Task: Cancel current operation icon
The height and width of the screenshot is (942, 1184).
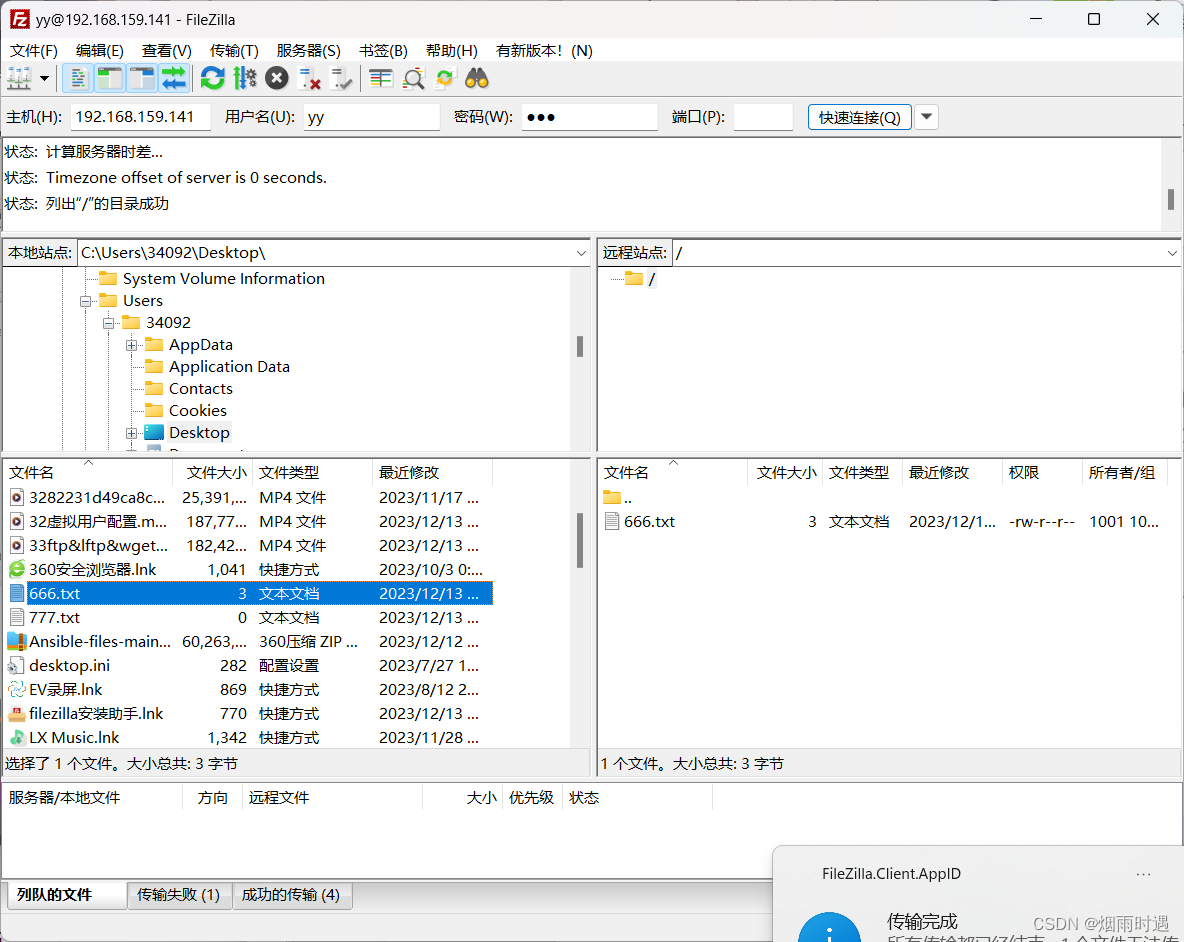Action: click(x=277, y=78)
